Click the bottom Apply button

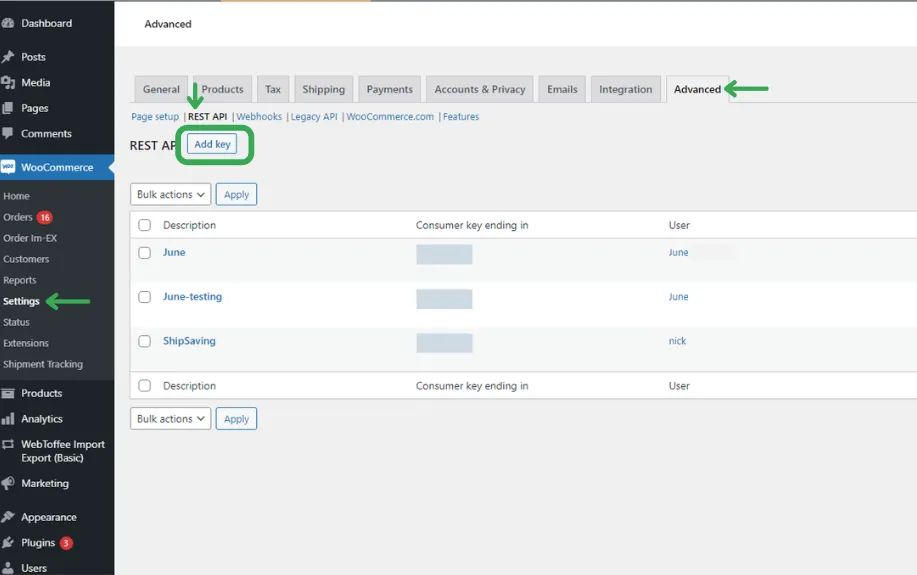(x=236, y=419)
